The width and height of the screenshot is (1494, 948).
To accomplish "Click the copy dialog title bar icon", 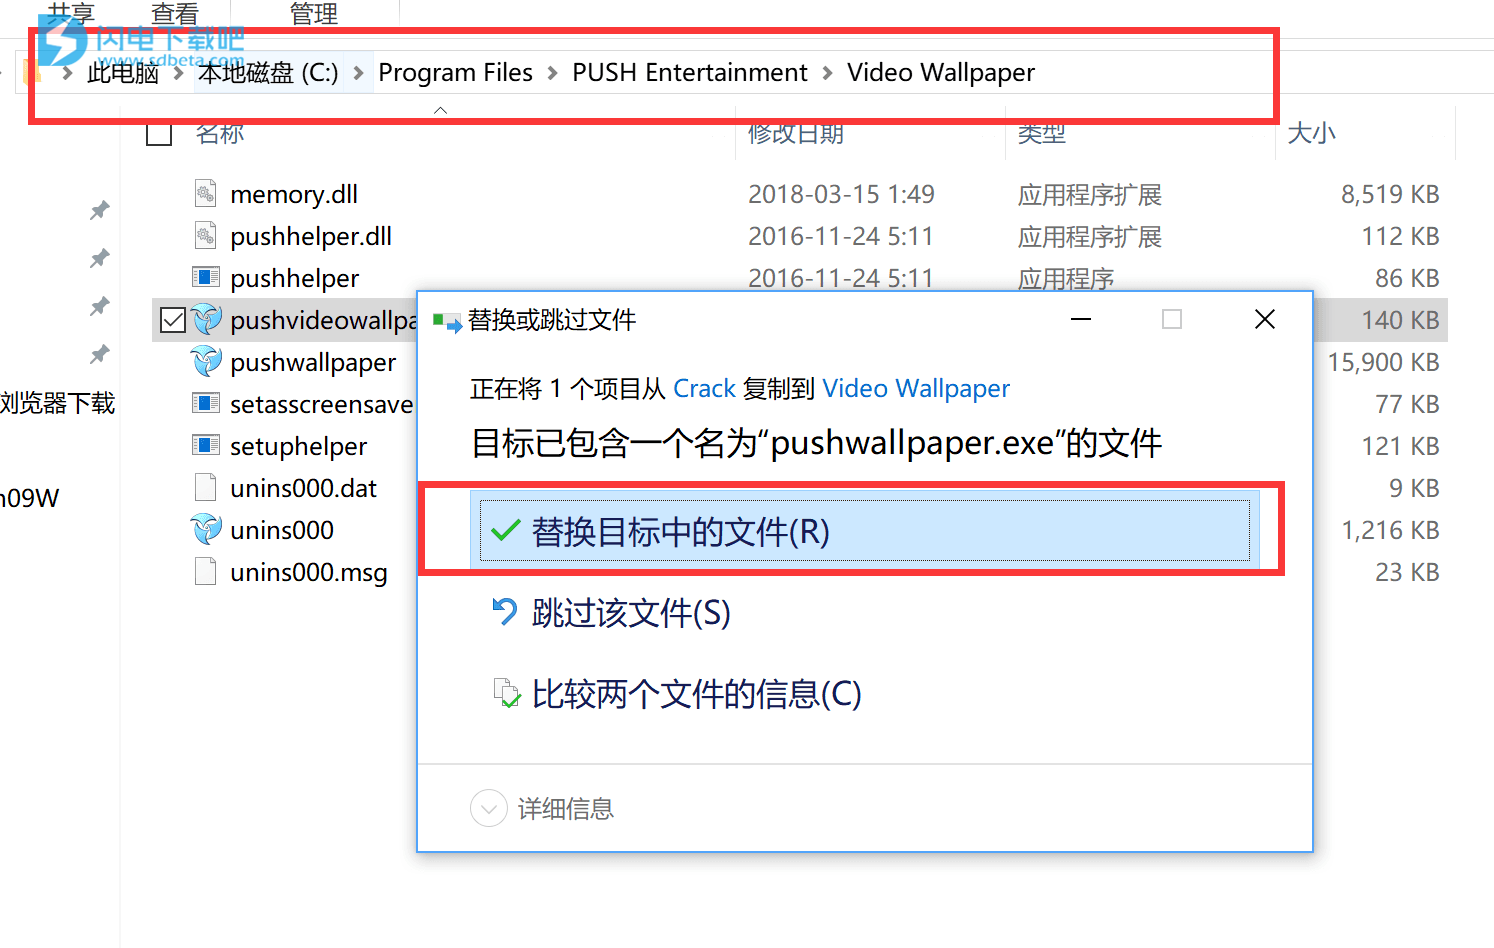I will tap(447, 321).
